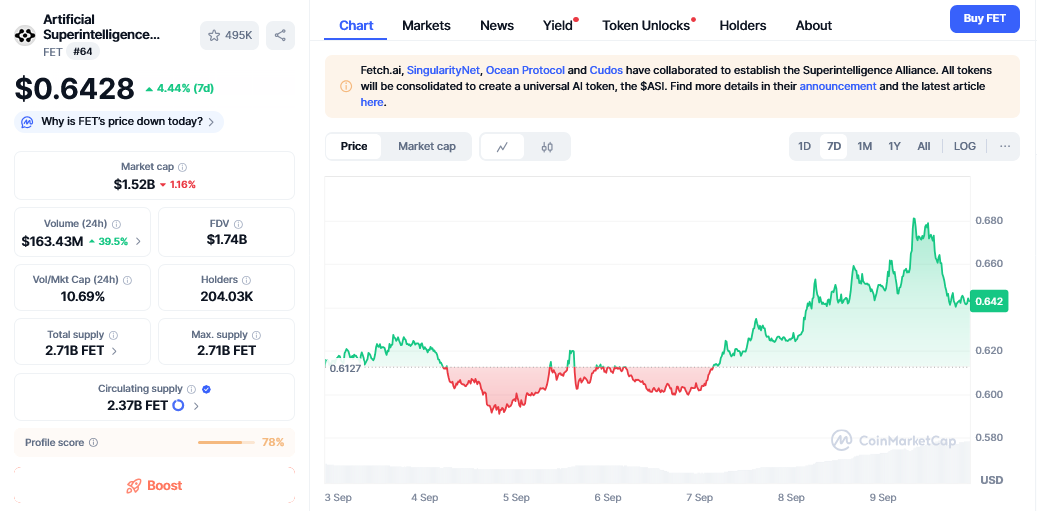Click the 4.44% (7d) change indicator

click(179, 89)
